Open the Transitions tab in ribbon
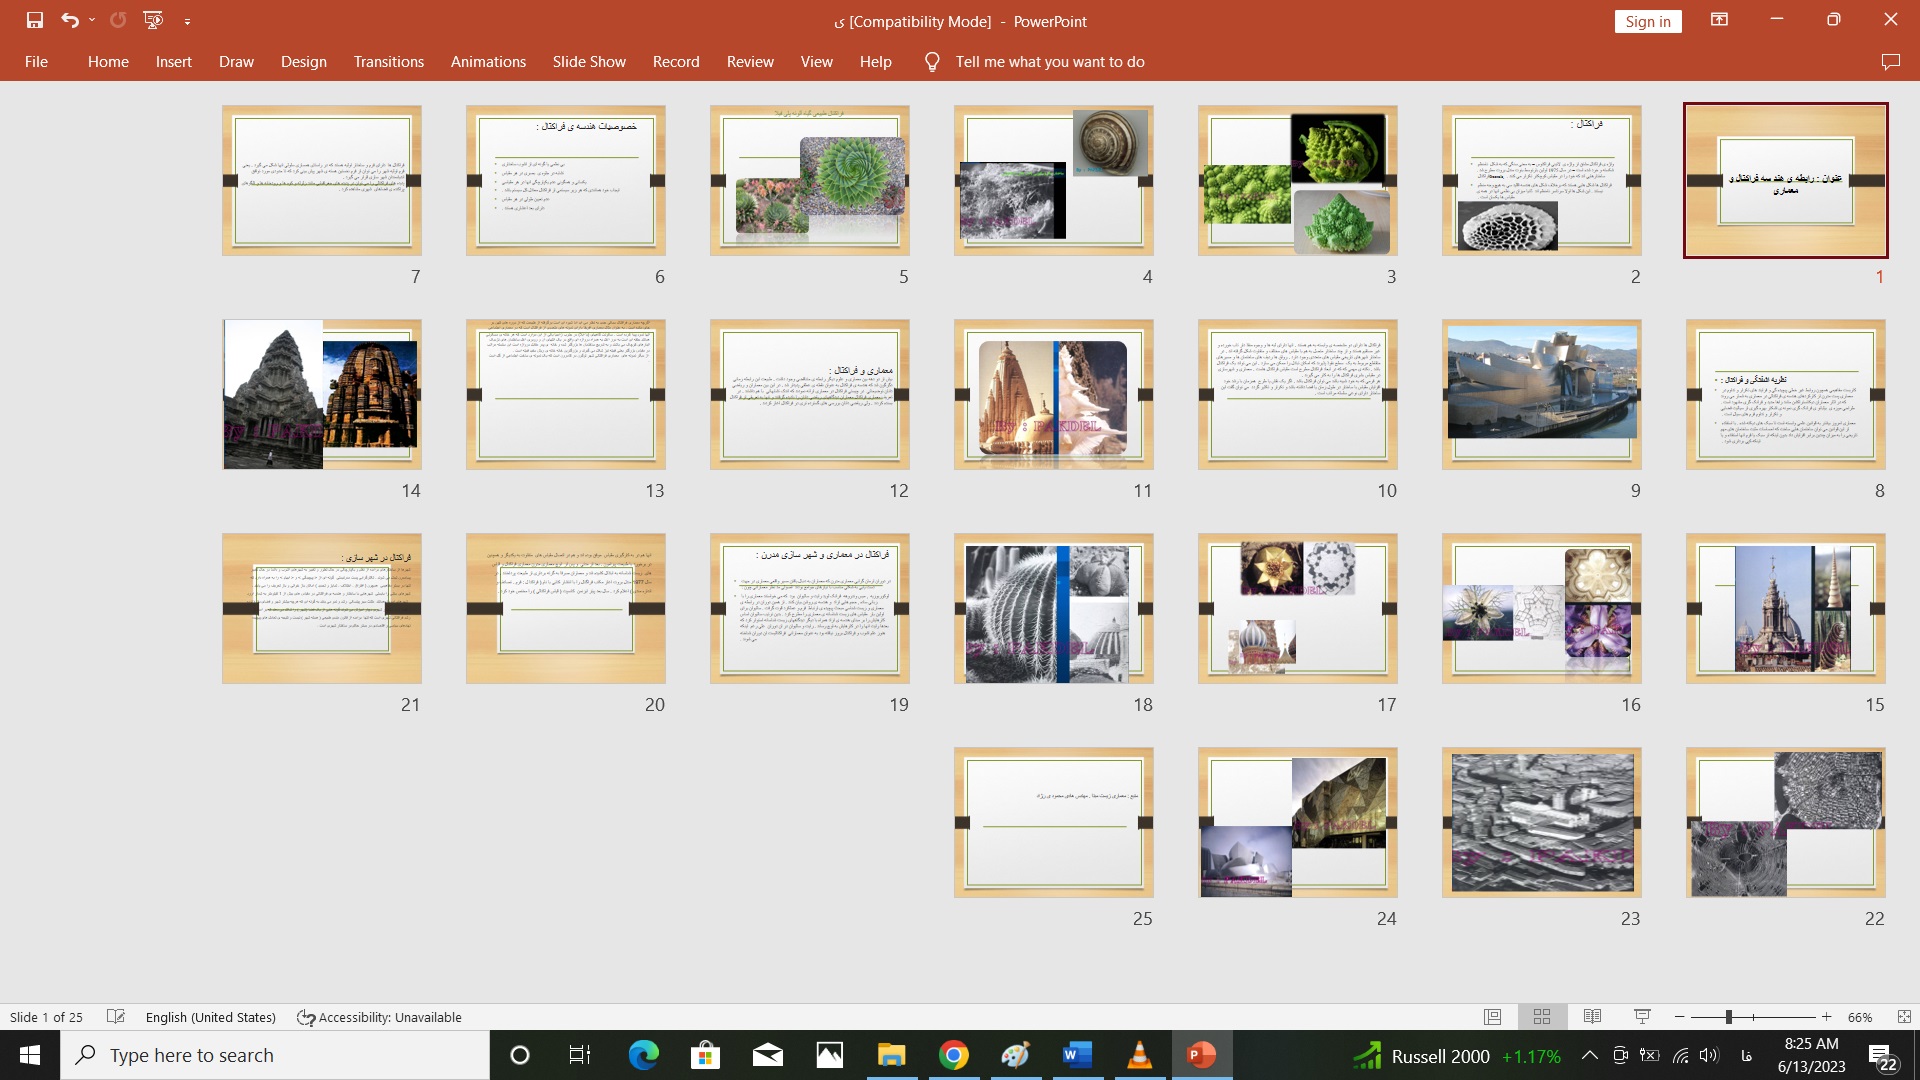This screenshot has width=1920, height=1080. [389, 62]
